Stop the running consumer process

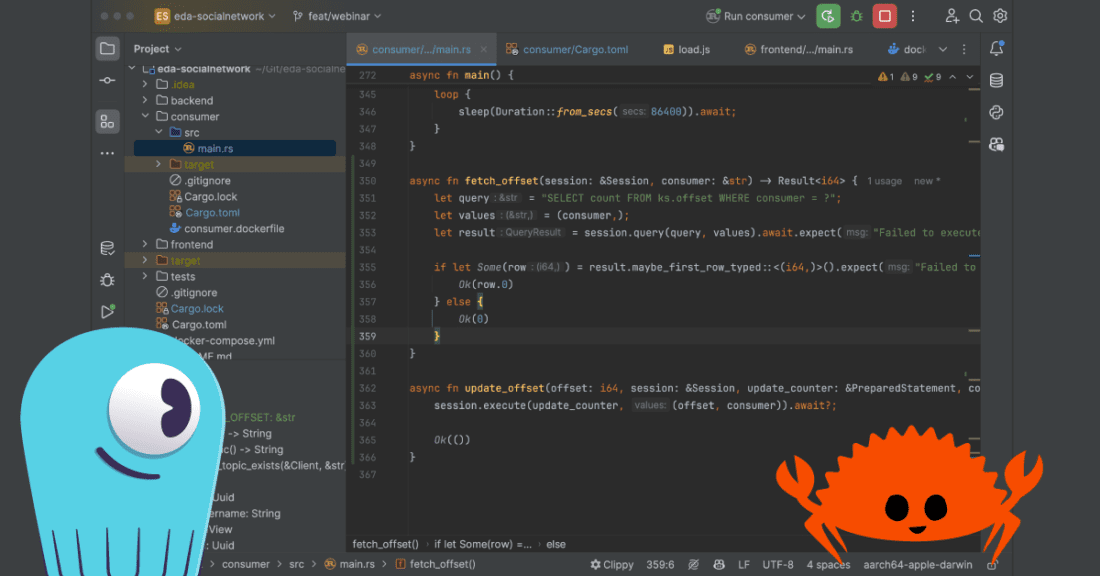(x=885, y=16)
